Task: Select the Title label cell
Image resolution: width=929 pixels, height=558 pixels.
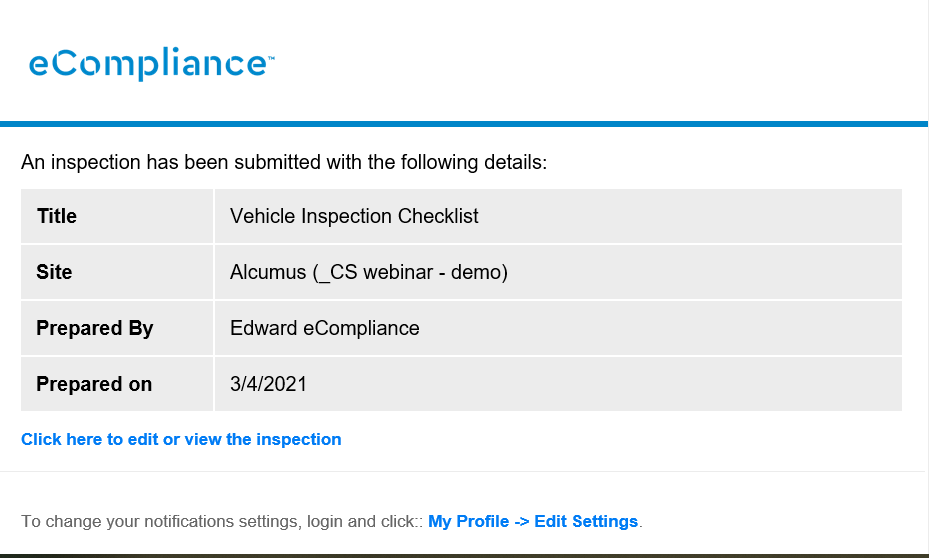Action: tap(117, 216)
